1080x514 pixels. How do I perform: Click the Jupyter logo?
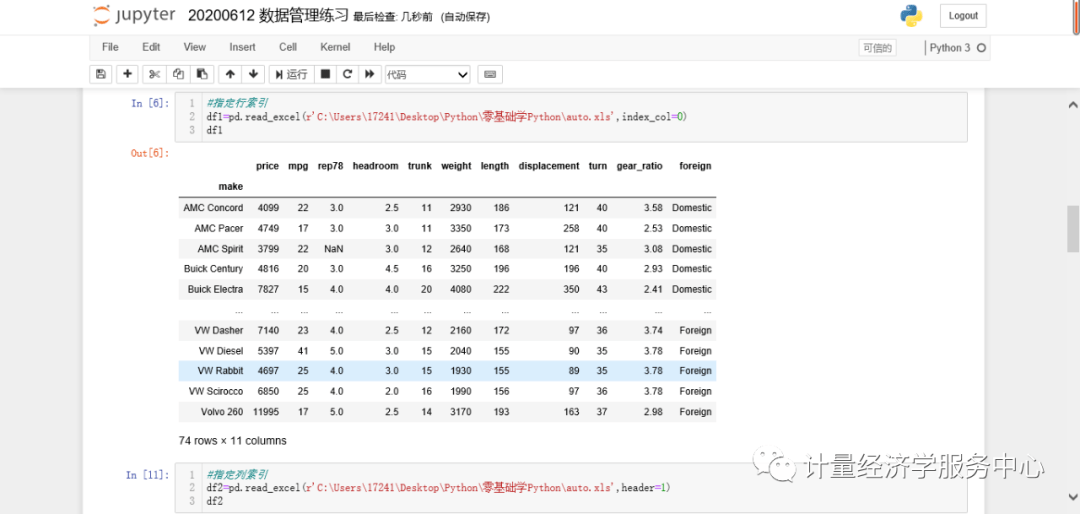134,15
